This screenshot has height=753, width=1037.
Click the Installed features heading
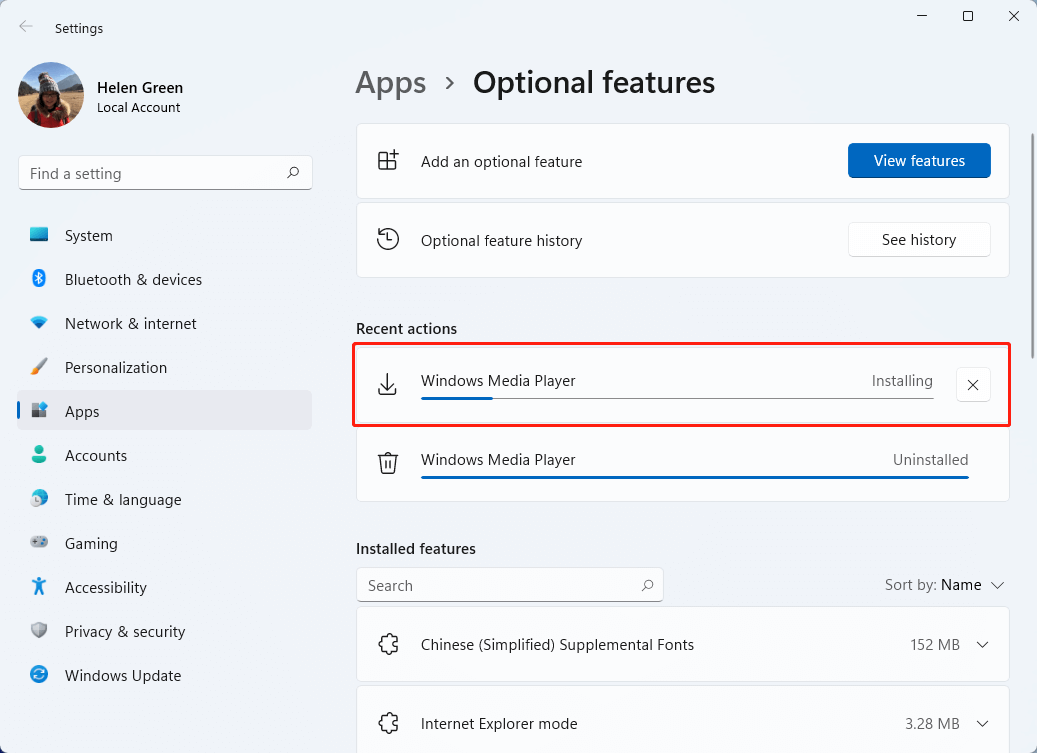click(416, 549)
